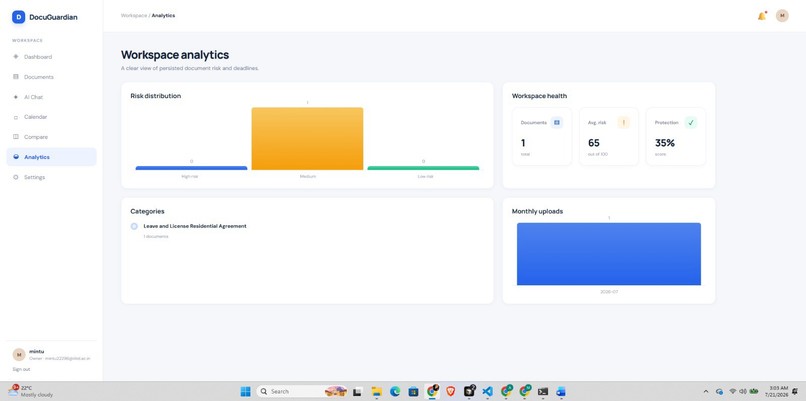Click the circle icon beside Leave and License category
Viewport: 806px width, 401px height.
coord(134,226)
